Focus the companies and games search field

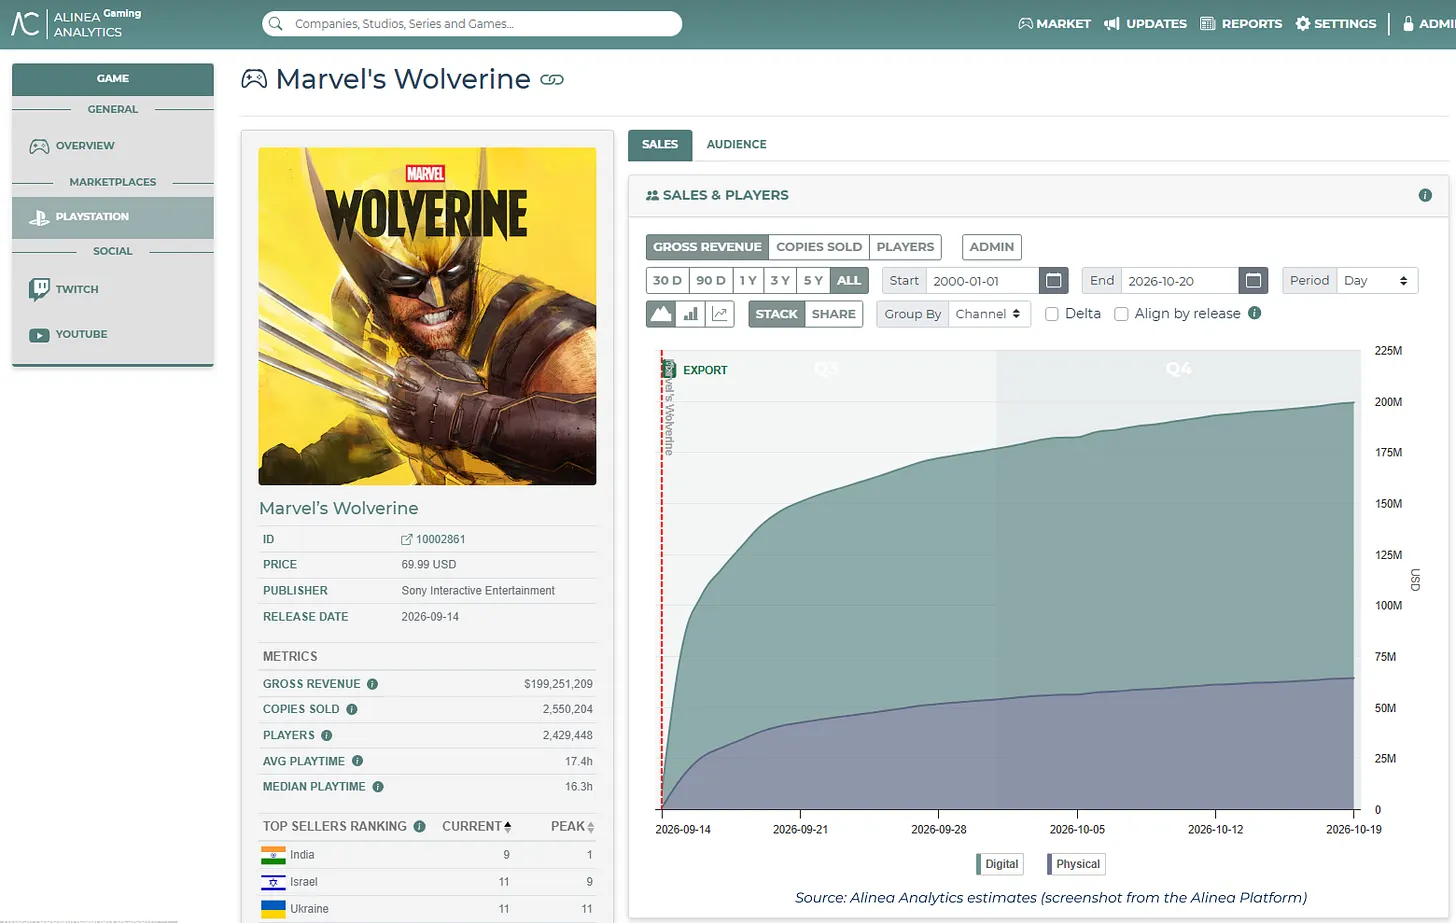(x=472, y=23)
